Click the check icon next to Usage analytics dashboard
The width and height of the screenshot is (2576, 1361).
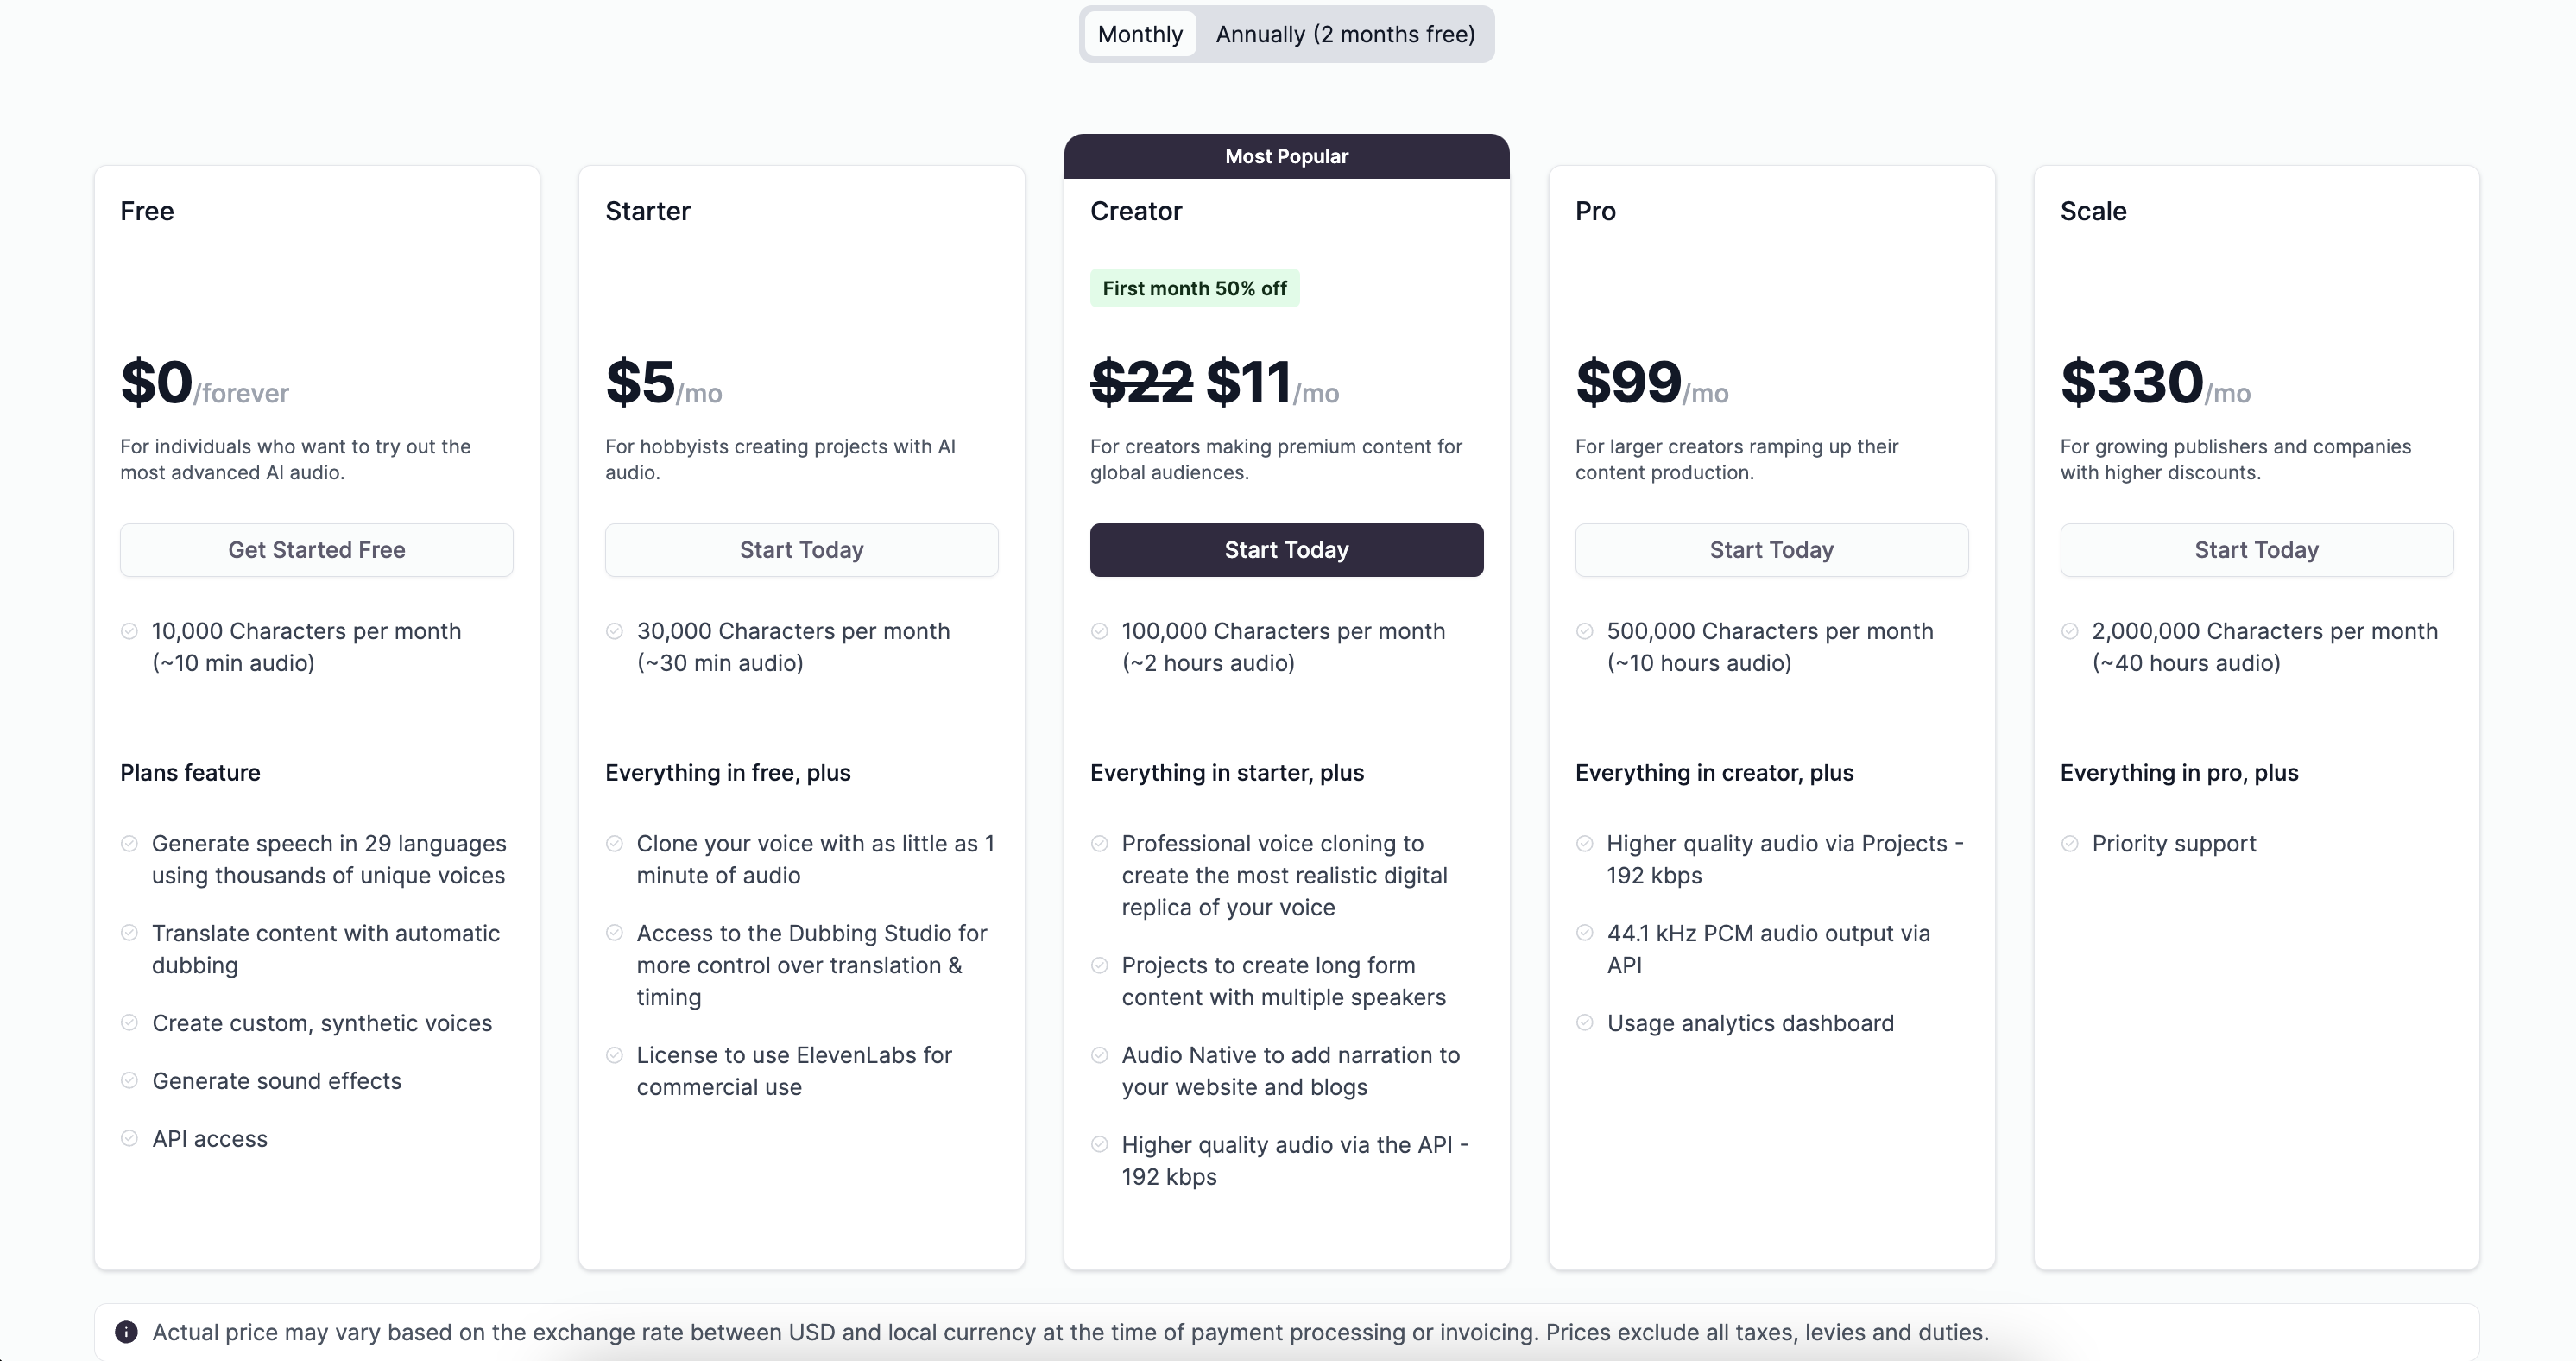click(x=1585, y=1022)
